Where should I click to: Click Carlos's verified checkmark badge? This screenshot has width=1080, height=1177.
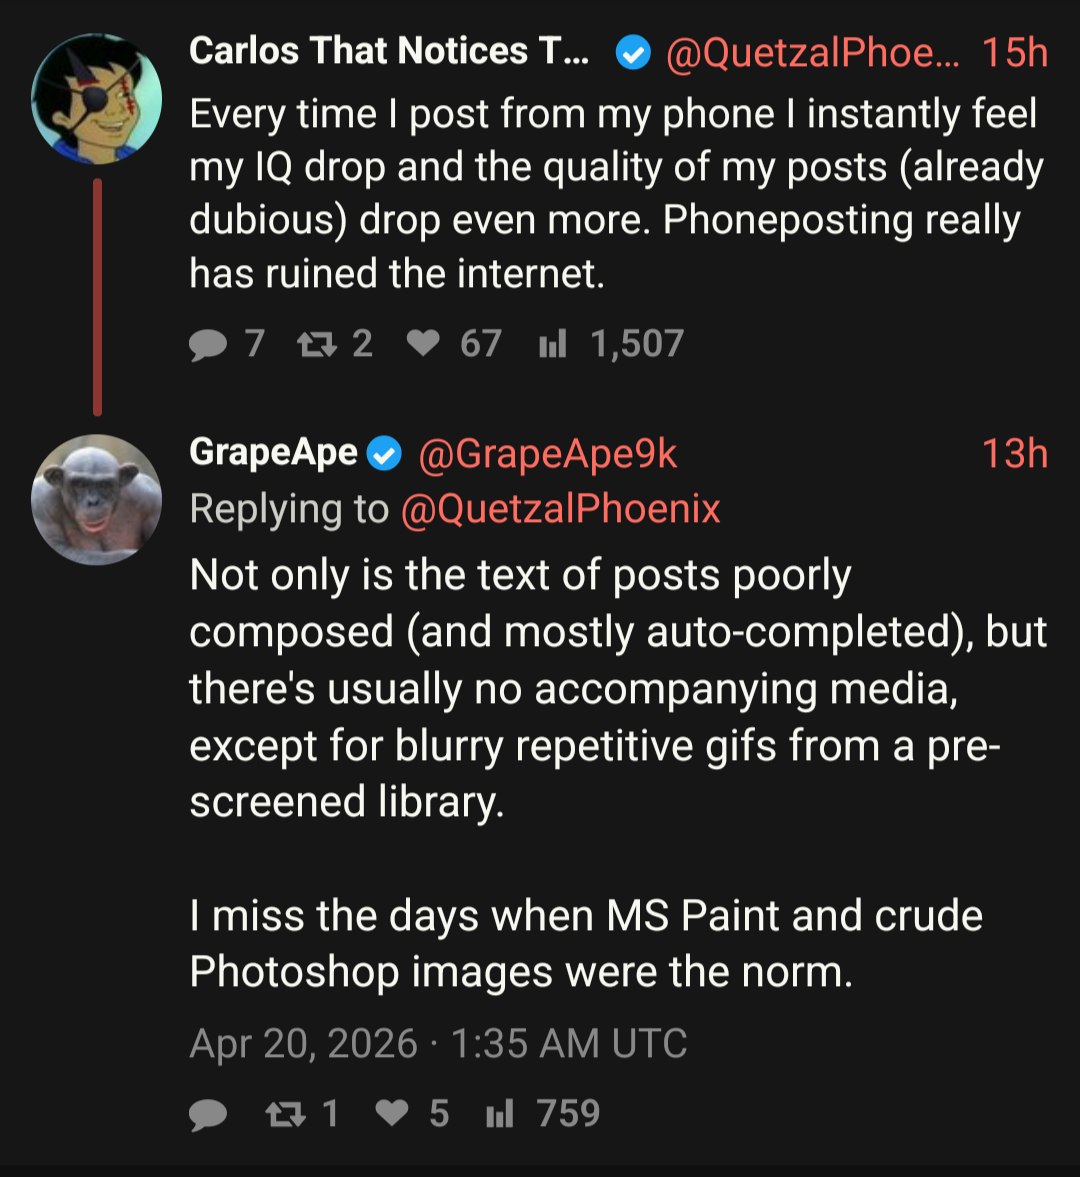633,53
